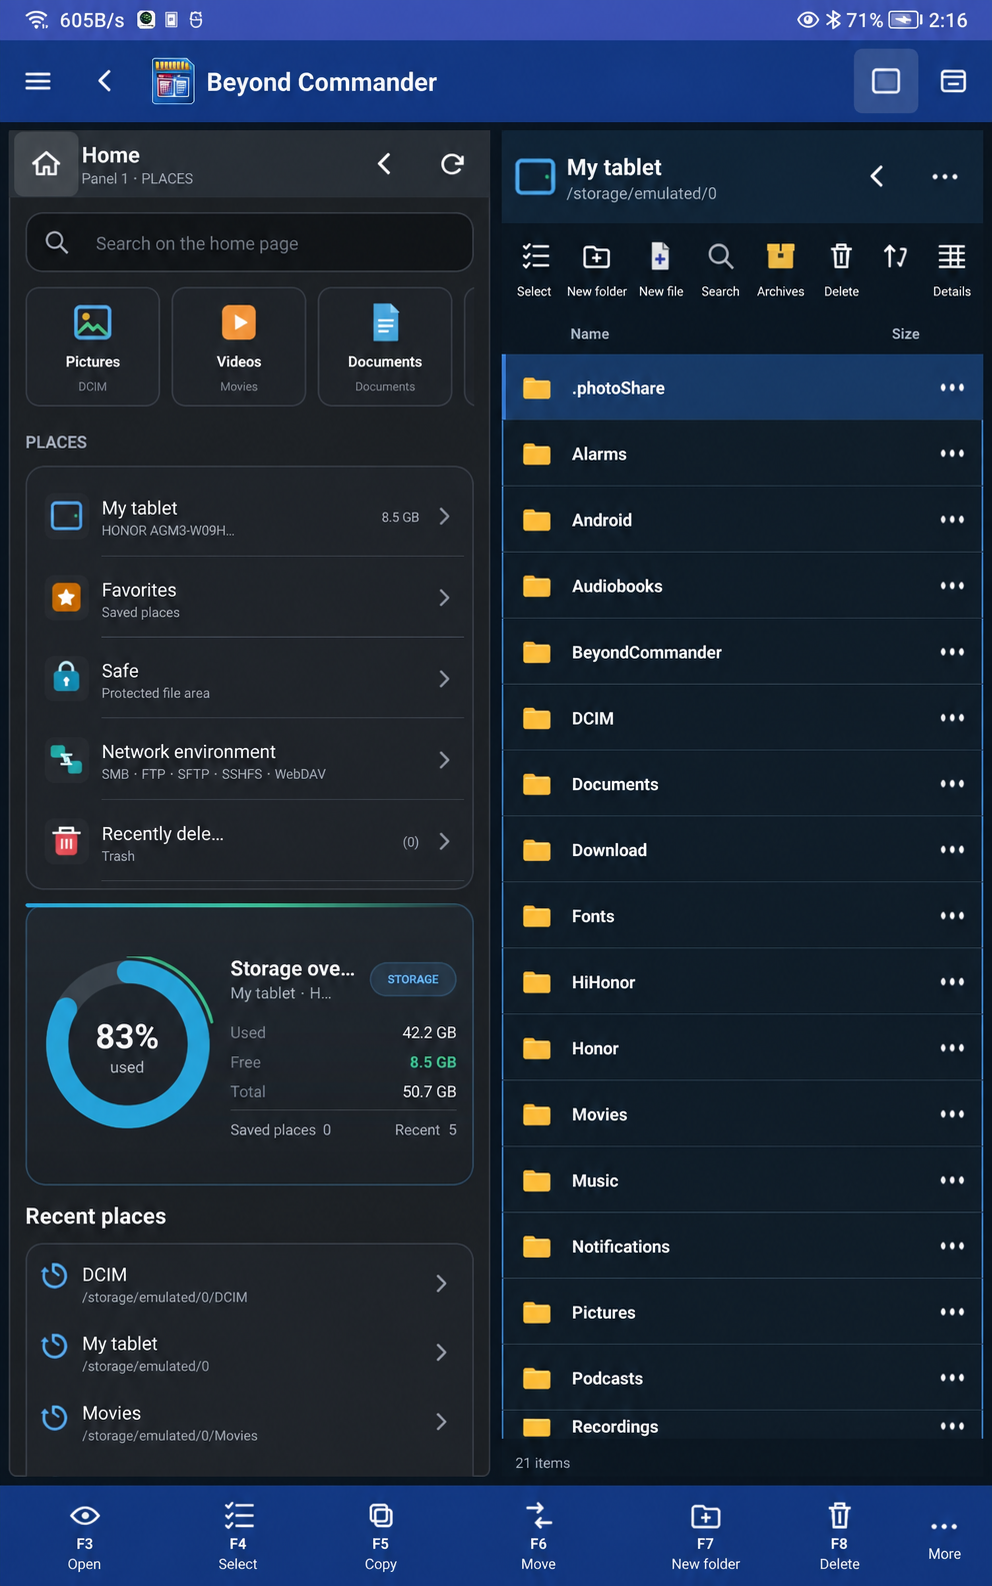Image resolution: width=992 pixels, height=1586 pixels.
Task: Focus the home page search field
Action: pos(249,243)
